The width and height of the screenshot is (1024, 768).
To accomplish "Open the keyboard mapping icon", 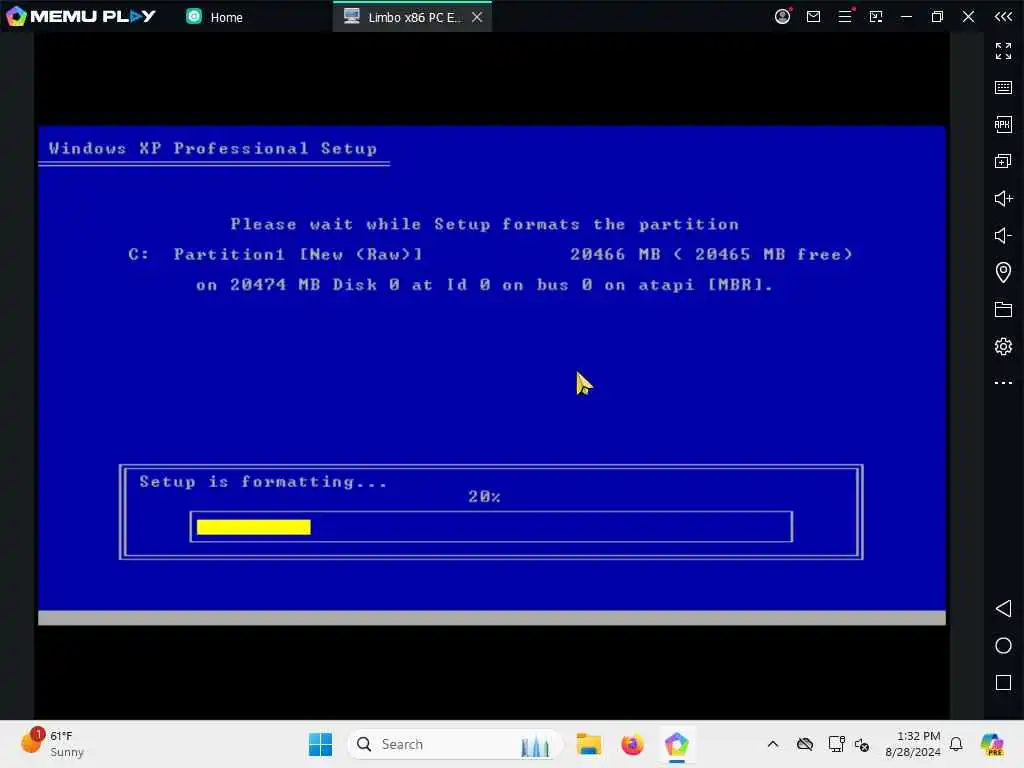I will click(1003, 88).
